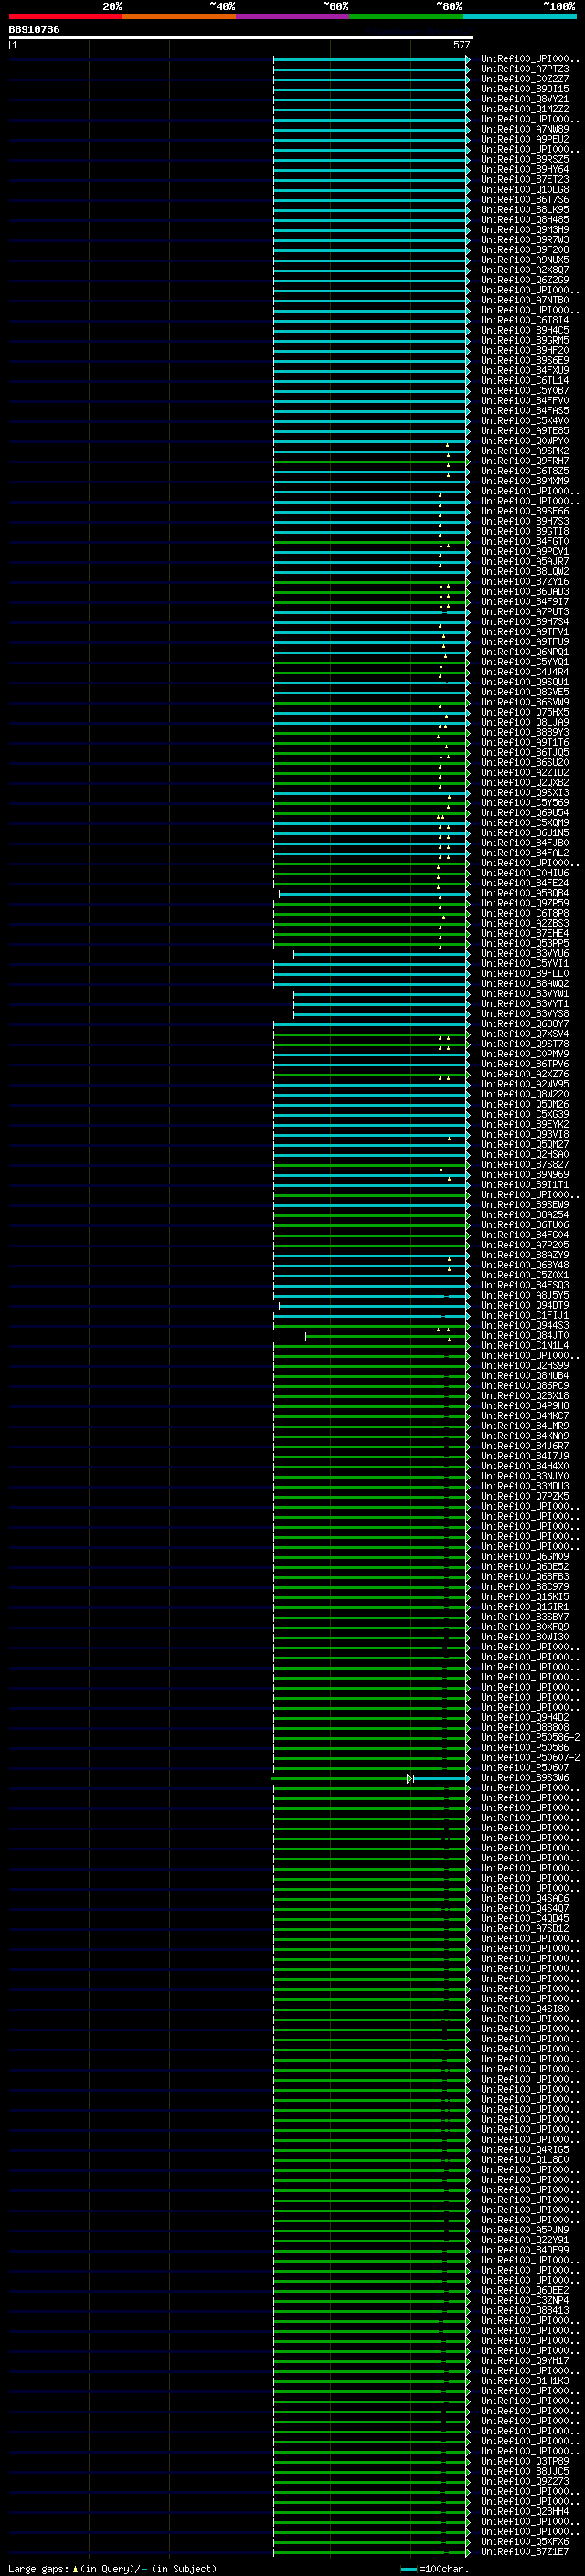The image size is (585, 2576).
Task: Open hit UniRef100_Q1M2Z2
Action: point(524,109)
